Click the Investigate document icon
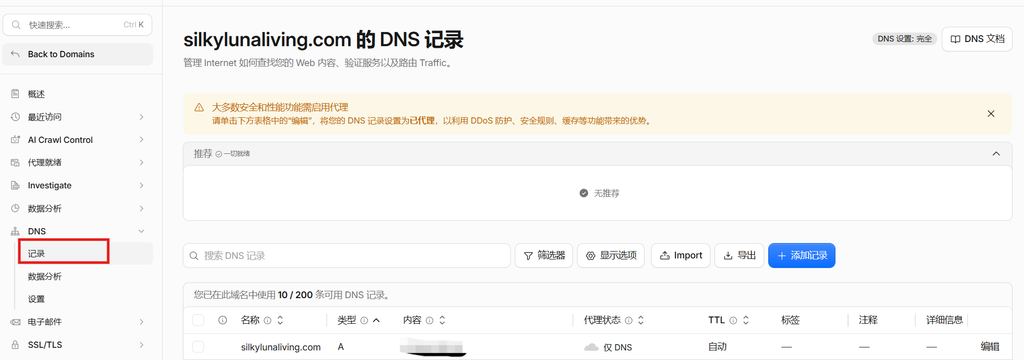The height and width of the screenshot is (360, 1024). pyautogui.click(x=15, y=186)
